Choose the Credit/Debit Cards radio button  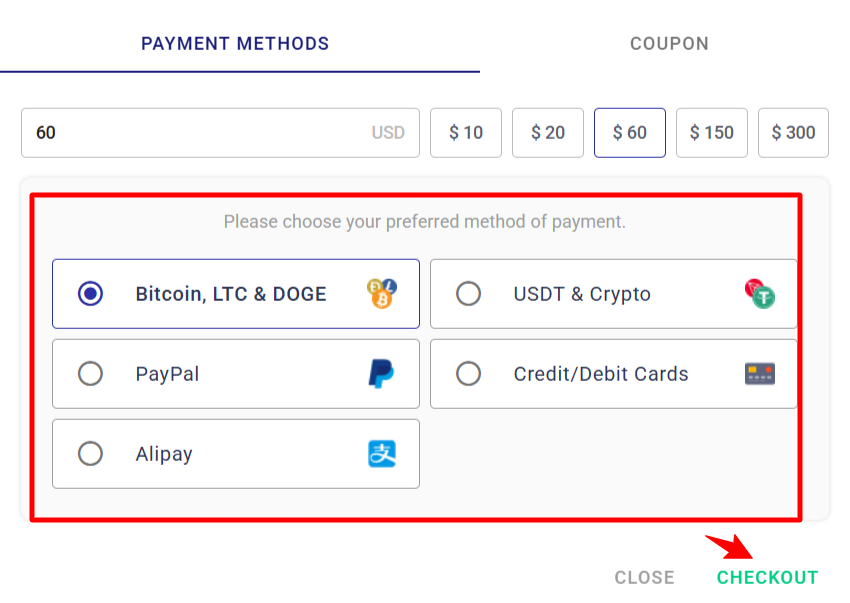[x=468, y=374]
